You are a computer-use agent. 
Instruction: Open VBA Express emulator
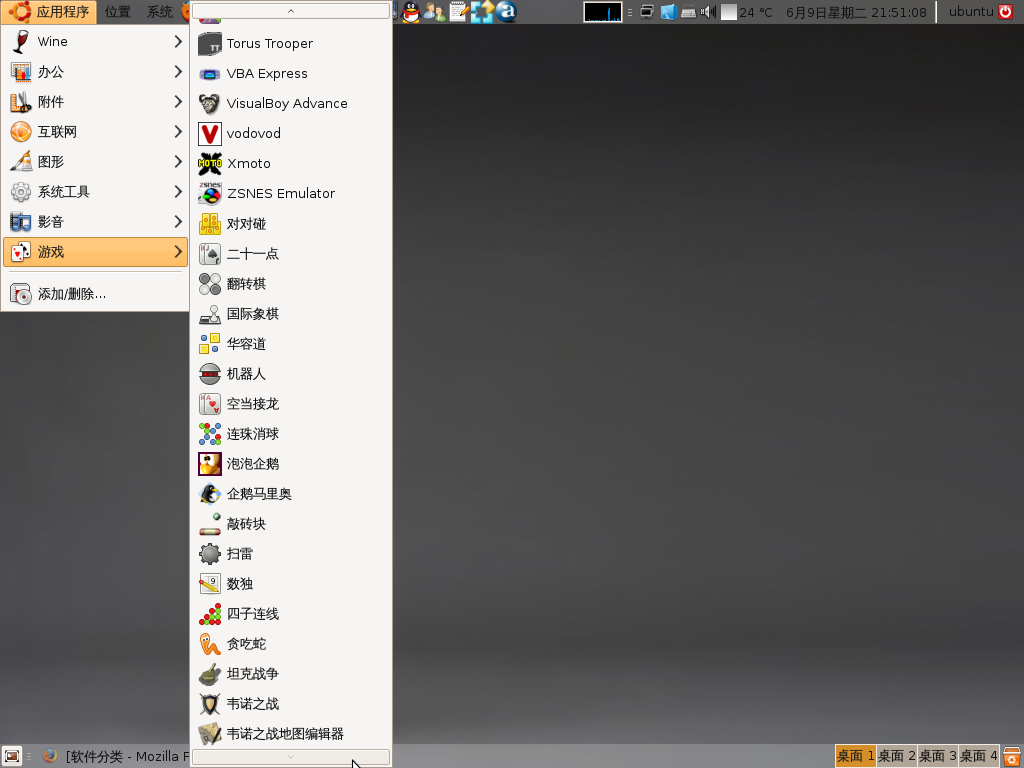coord(291,73)
